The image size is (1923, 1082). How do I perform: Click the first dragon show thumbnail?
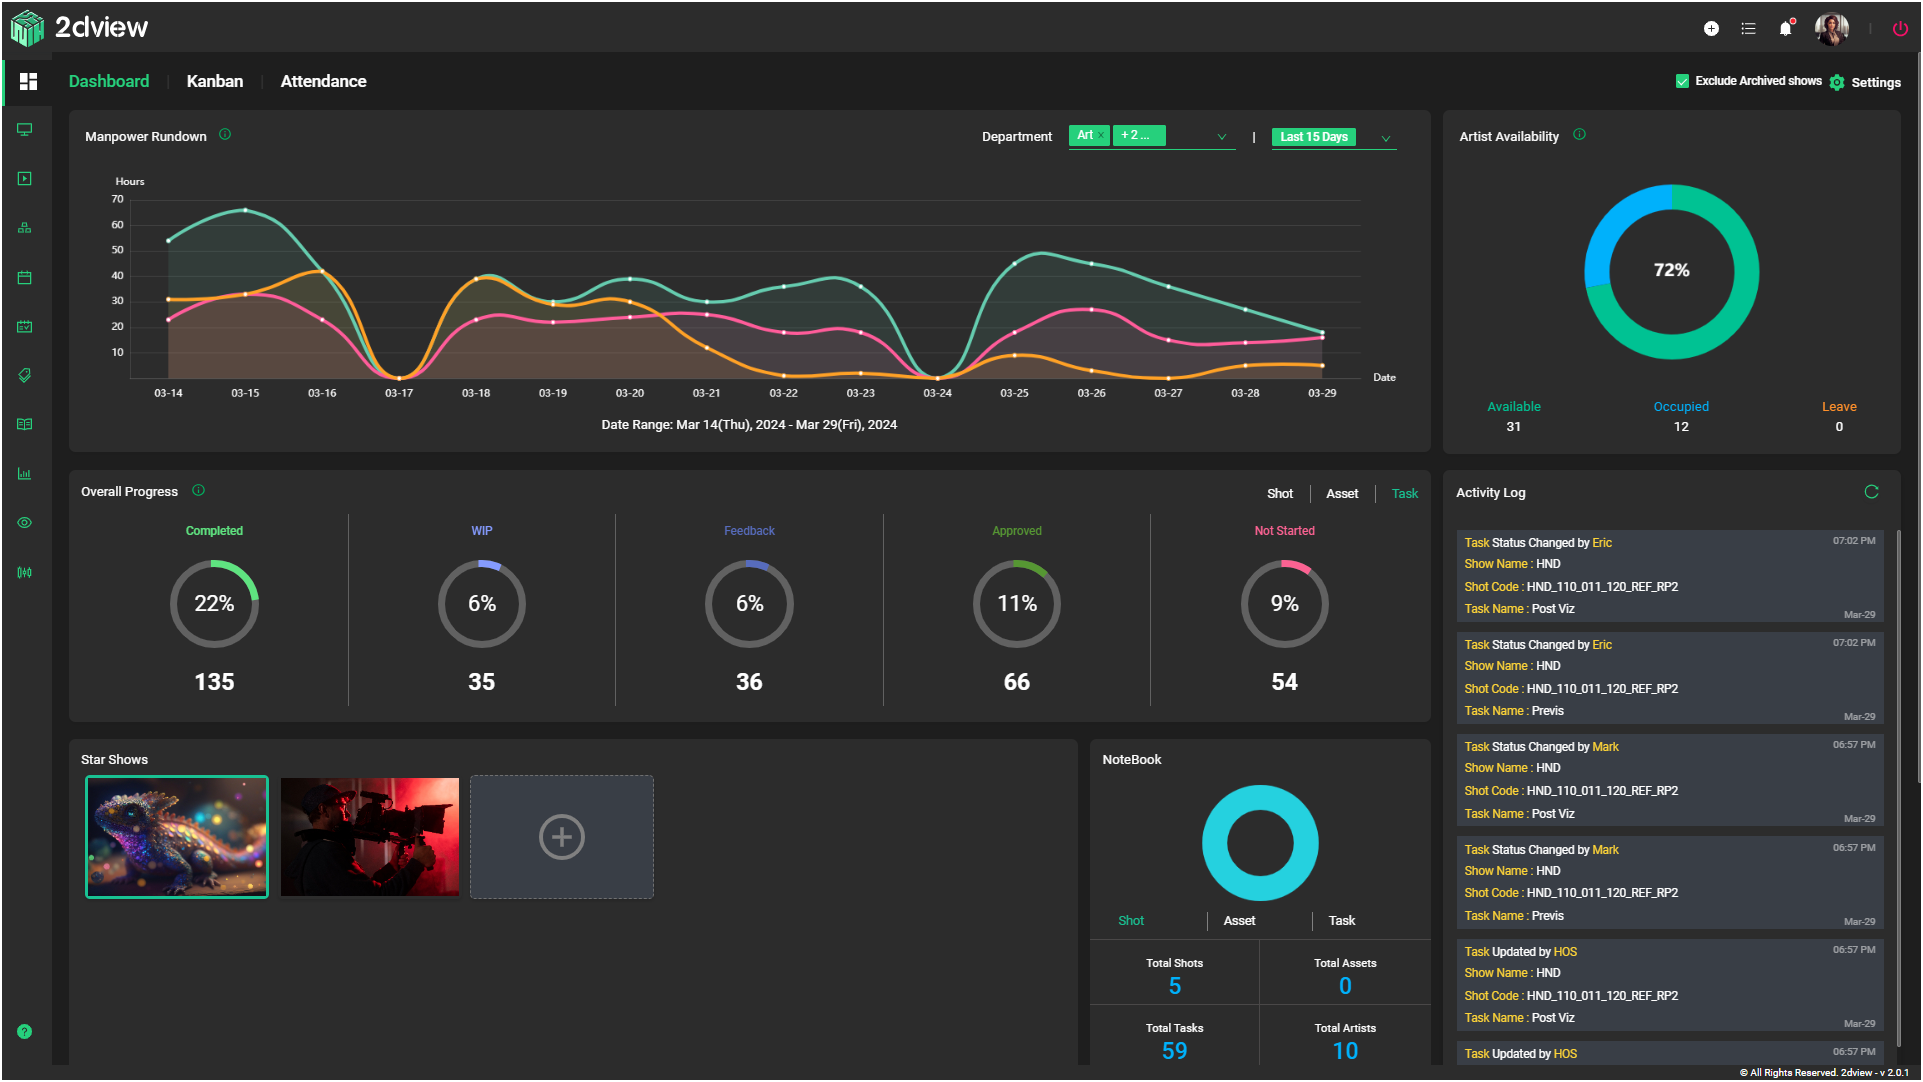178,835
